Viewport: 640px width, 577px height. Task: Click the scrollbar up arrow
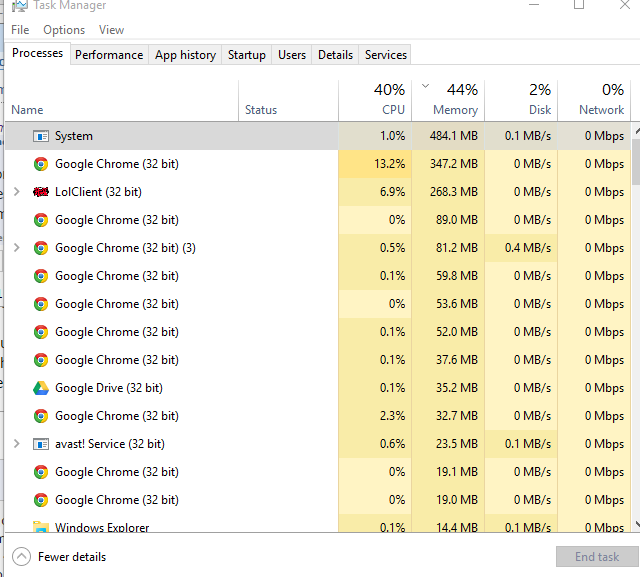(636, 131)
